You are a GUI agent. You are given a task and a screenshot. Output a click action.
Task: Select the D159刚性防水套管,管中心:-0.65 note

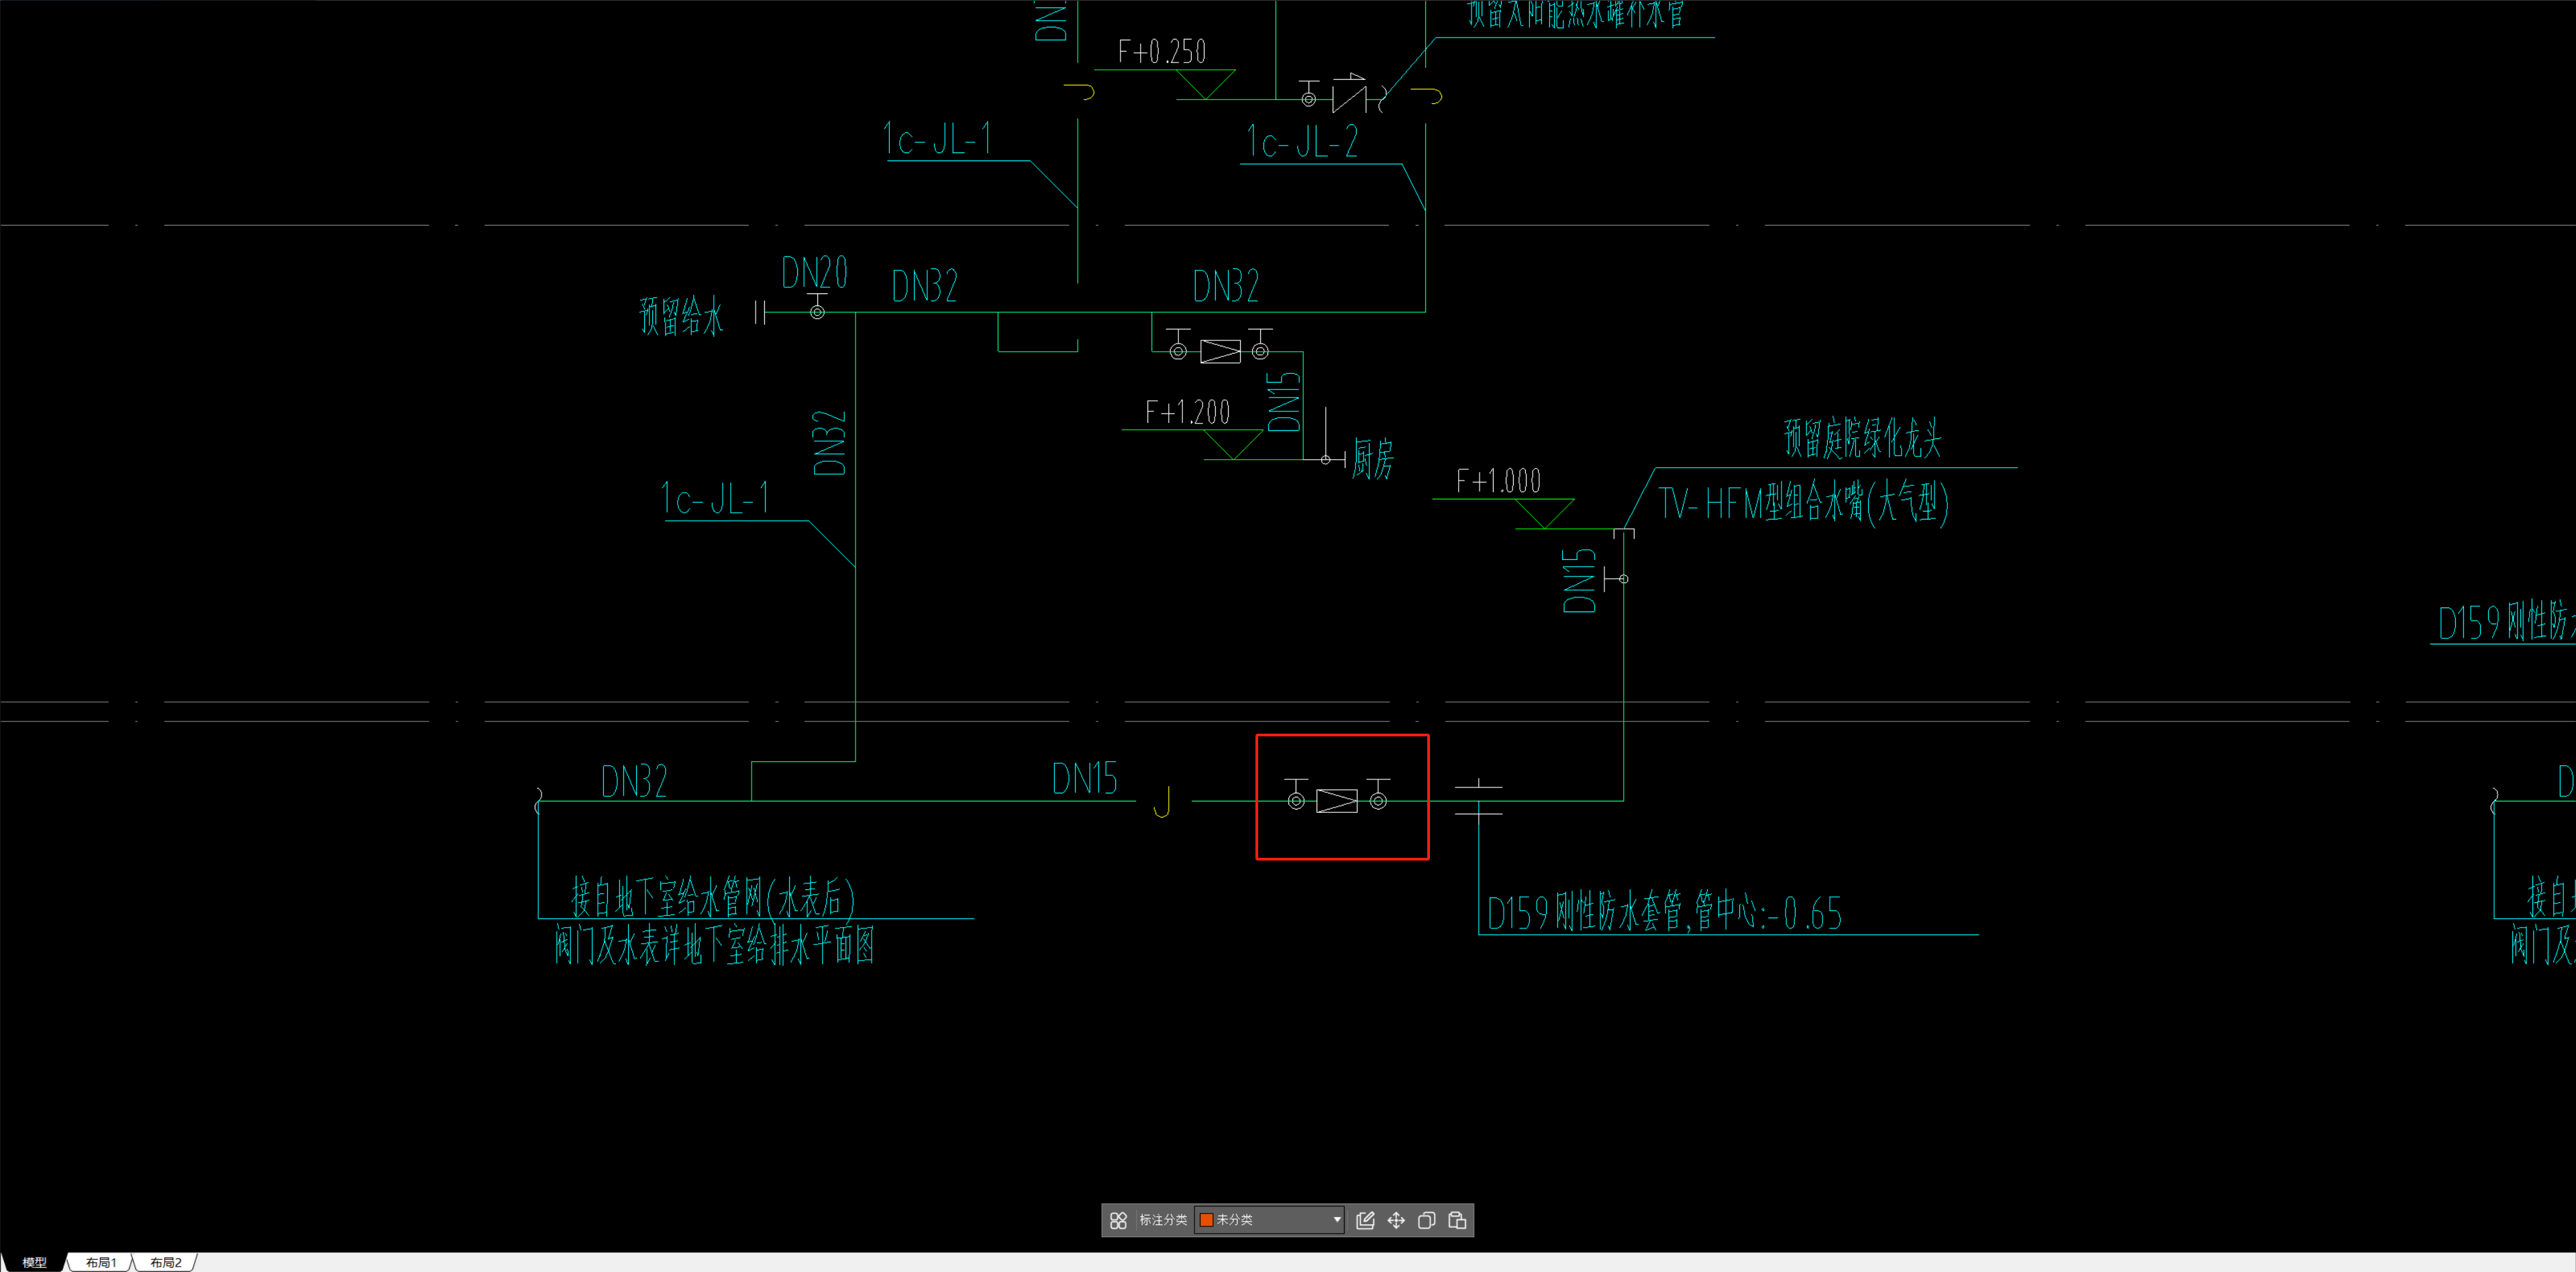pyautogui.click(x=1664, y=912)
